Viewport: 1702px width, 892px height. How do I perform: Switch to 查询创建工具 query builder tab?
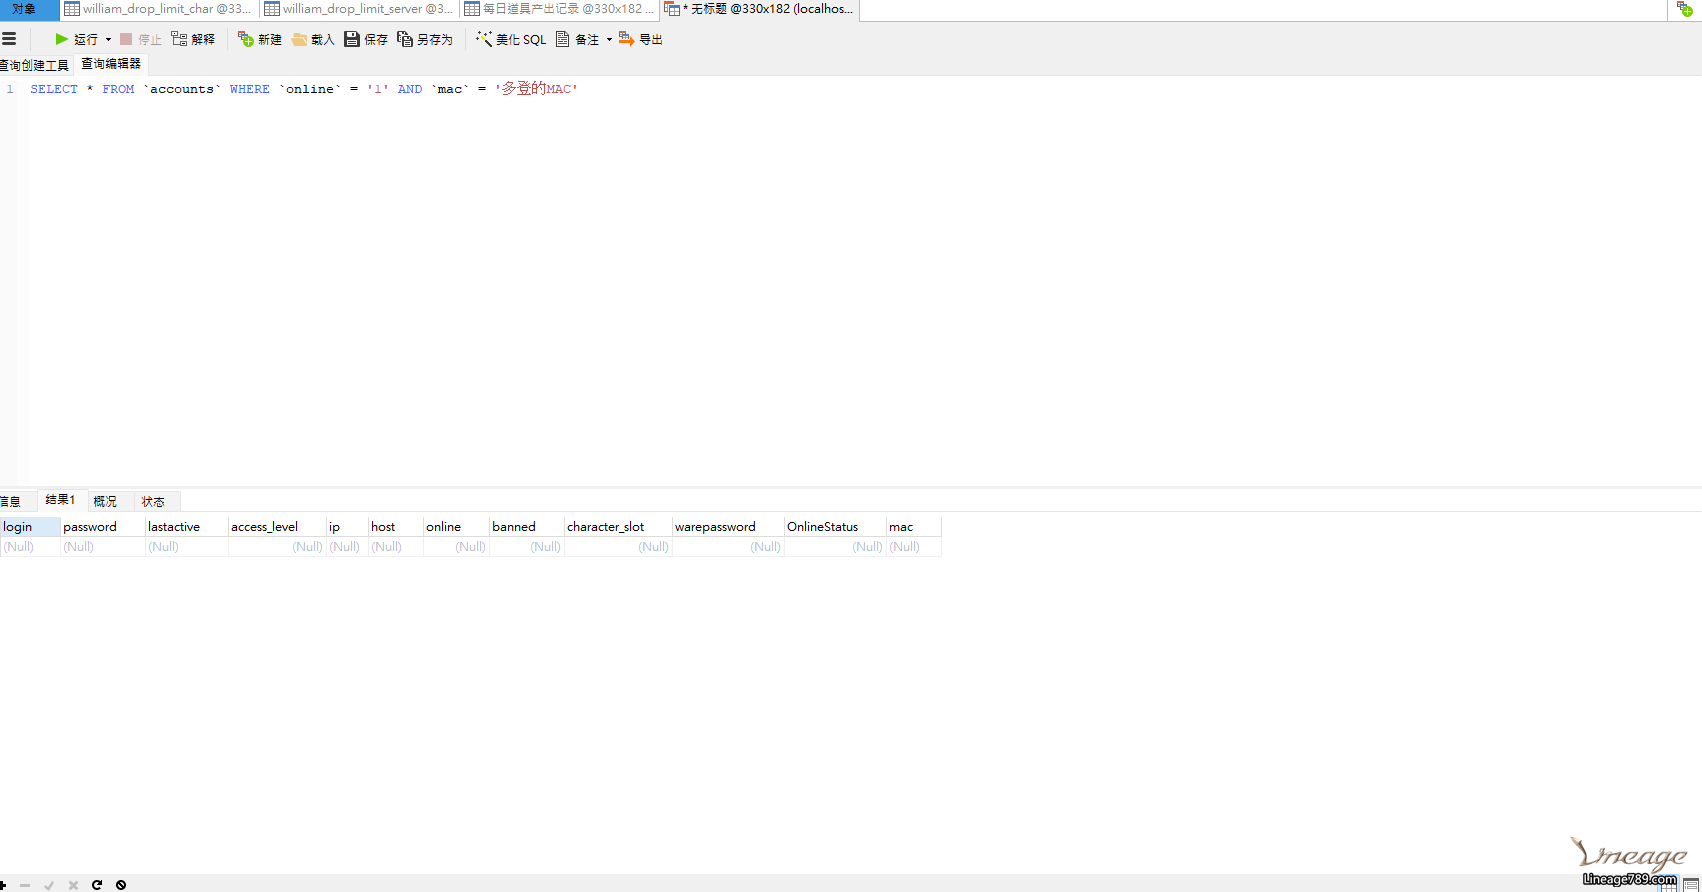[x=35, y=65]
